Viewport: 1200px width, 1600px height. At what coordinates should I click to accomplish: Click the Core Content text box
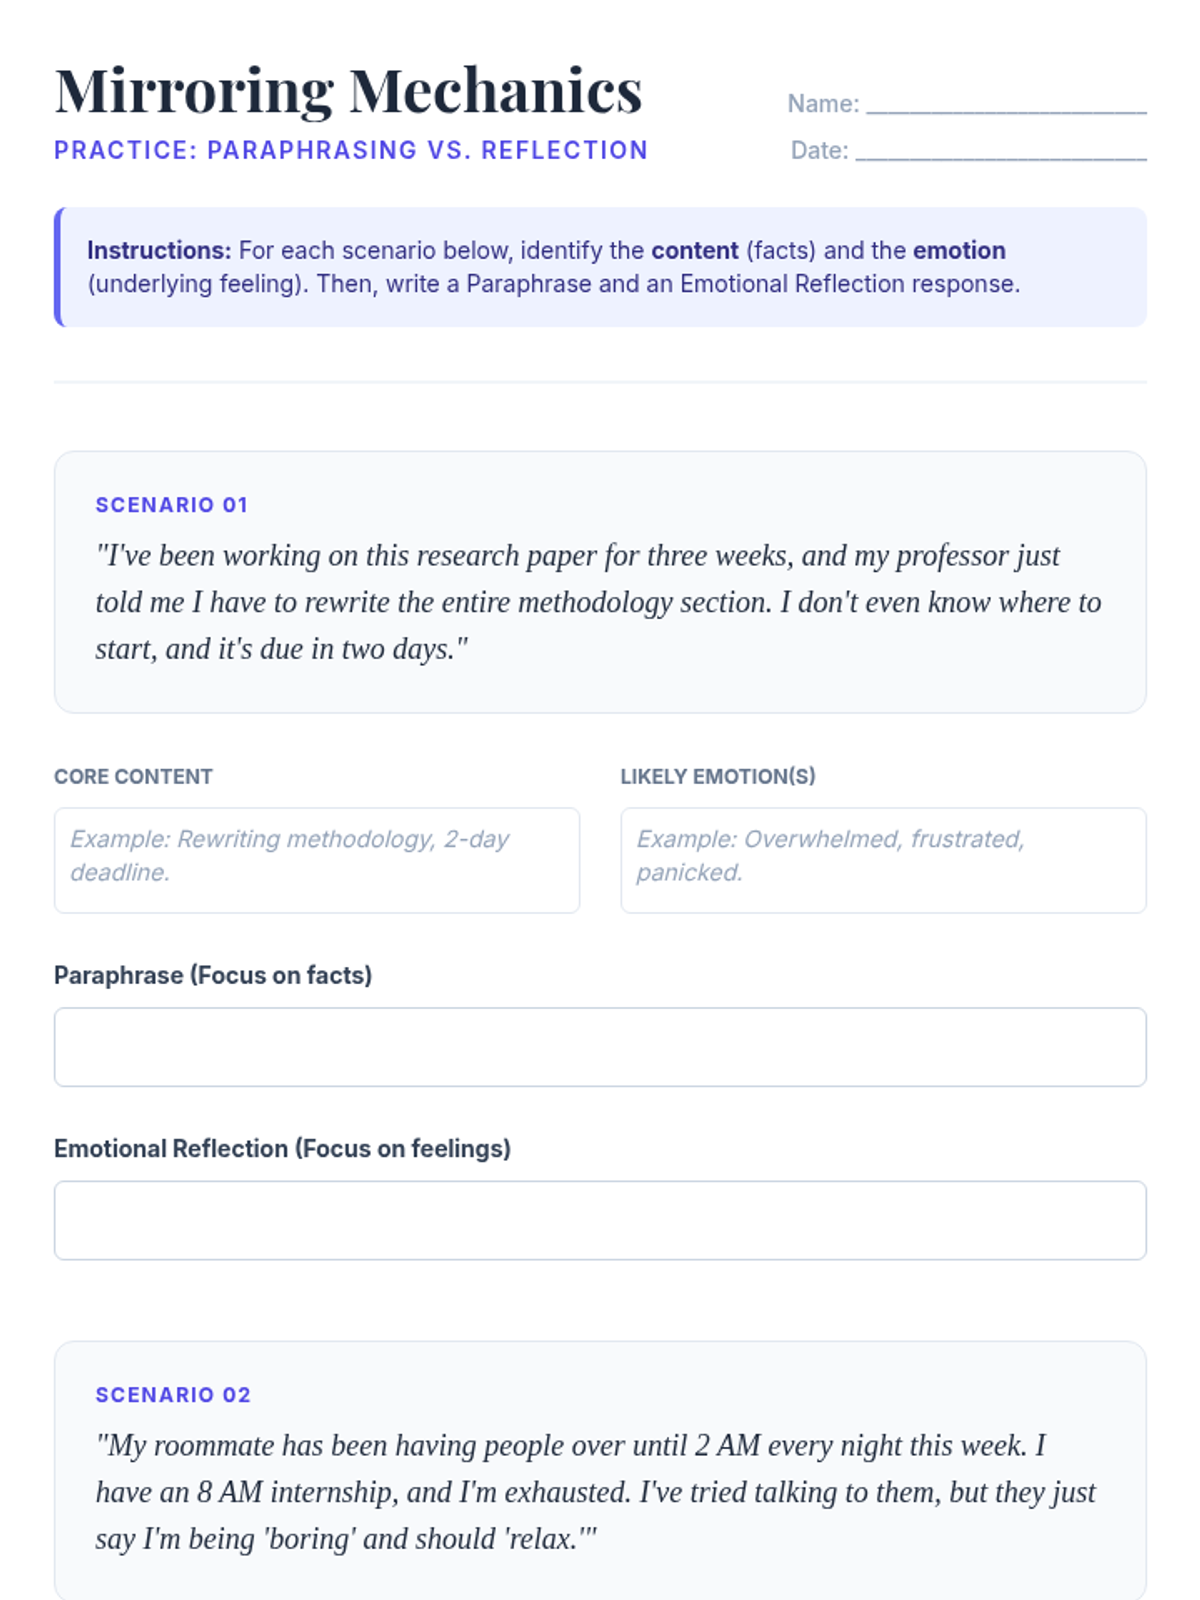[x=316, y=860]
